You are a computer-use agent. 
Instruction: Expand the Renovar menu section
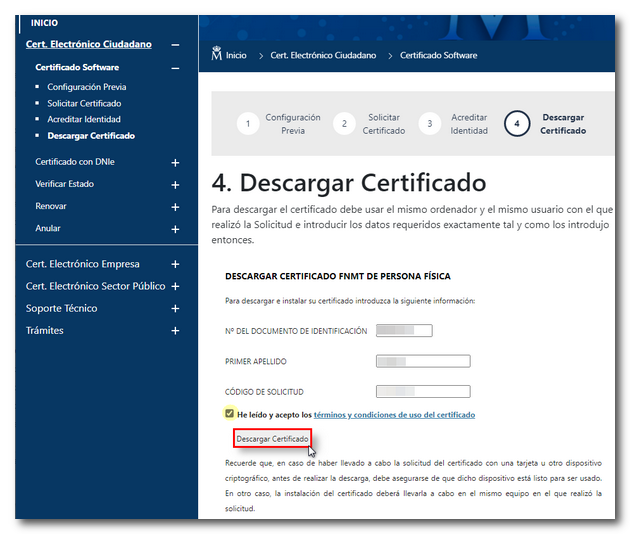click(175, 207)
